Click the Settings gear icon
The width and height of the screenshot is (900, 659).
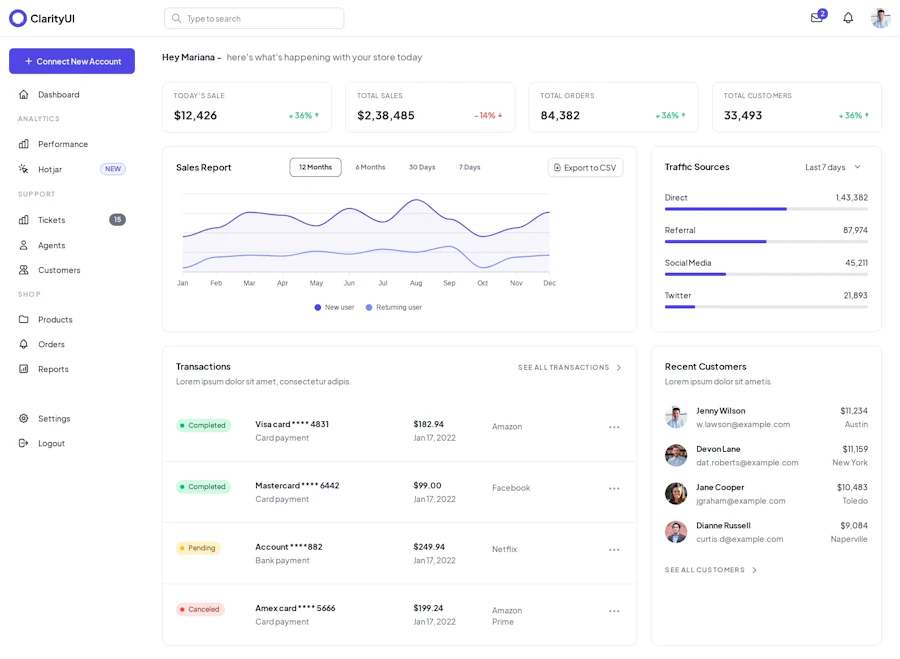click(24, 418)
